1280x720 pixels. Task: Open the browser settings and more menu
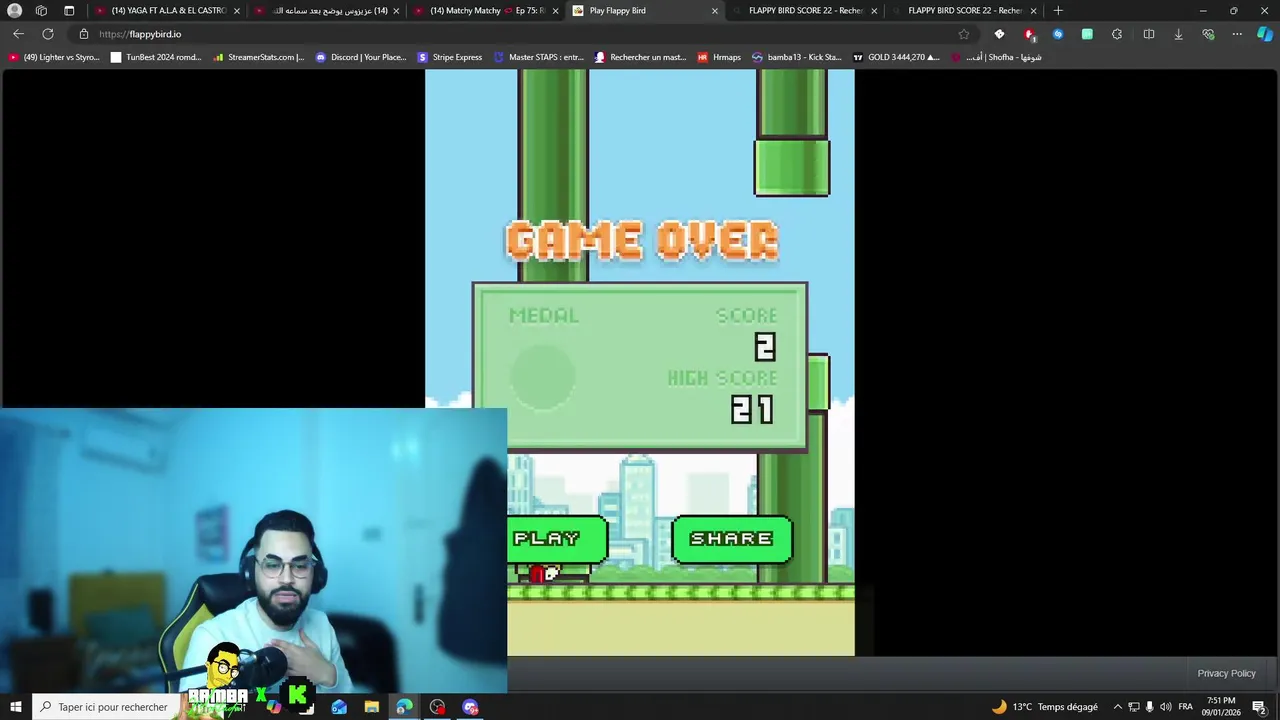pos(1237,34)
